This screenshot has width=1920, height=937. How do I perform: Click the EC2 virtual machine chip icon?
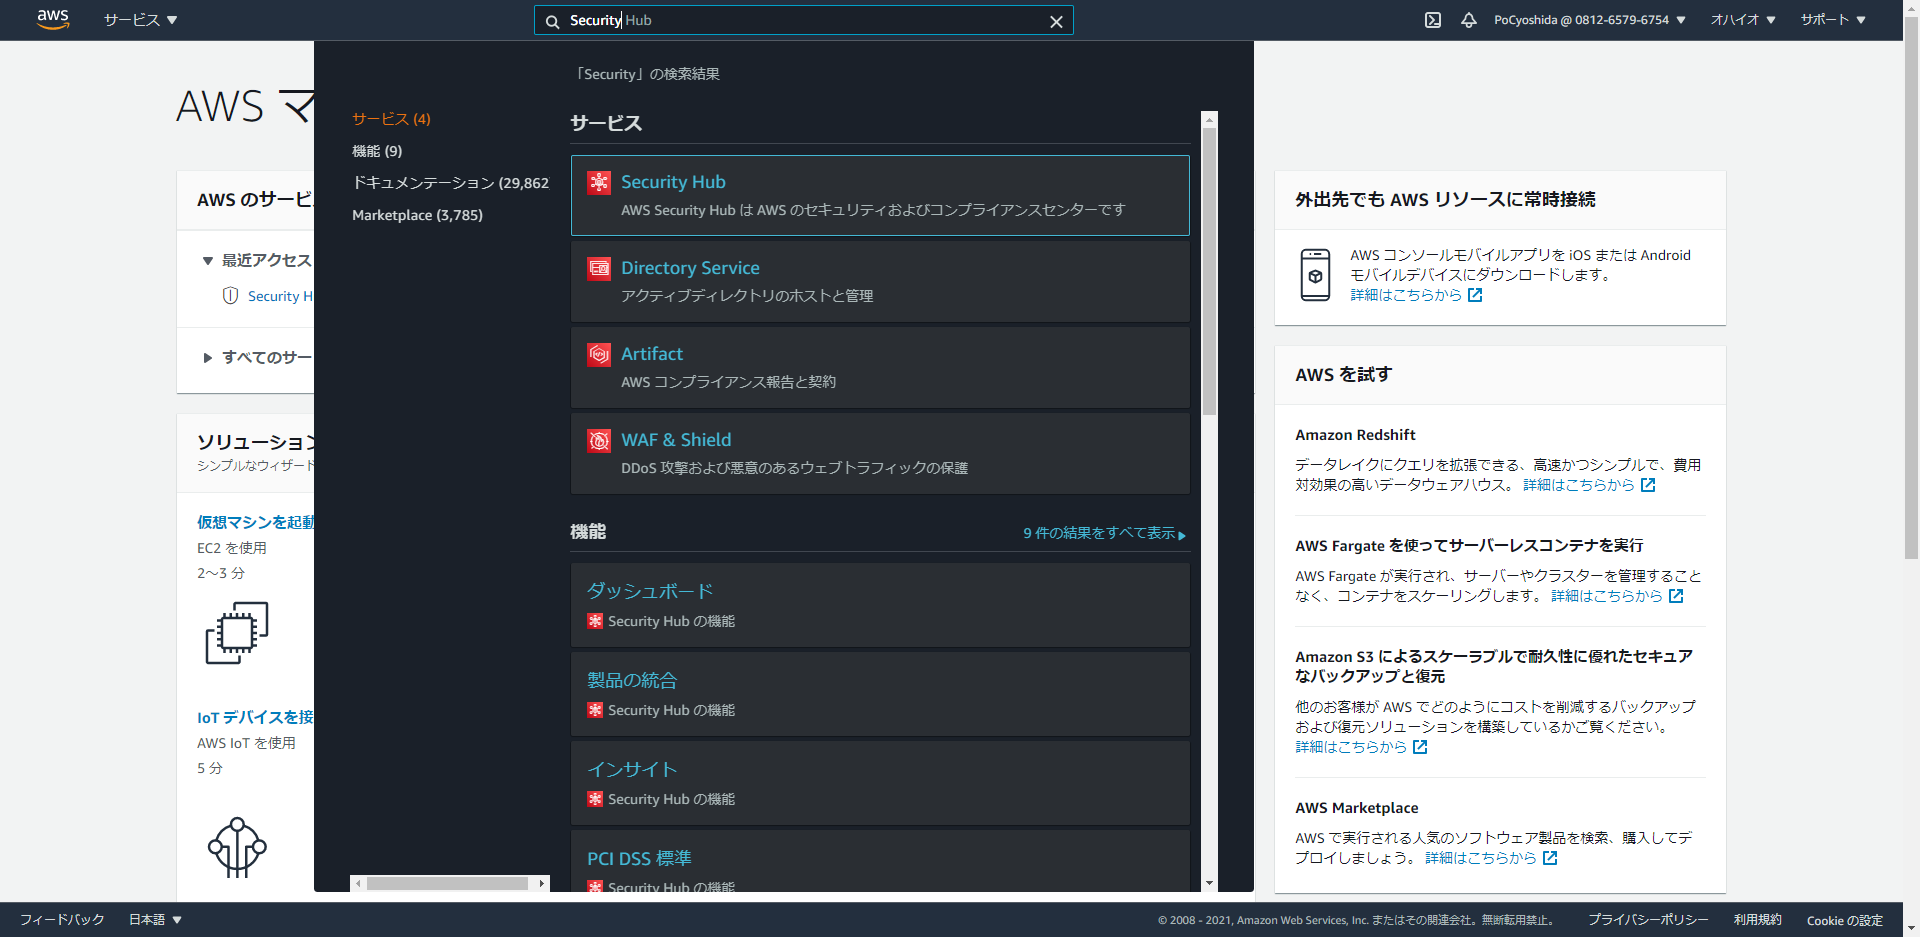point(237,632)
